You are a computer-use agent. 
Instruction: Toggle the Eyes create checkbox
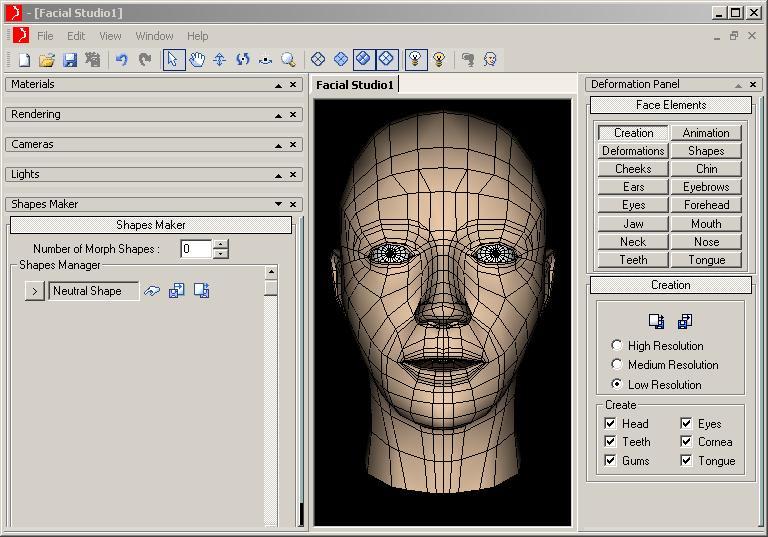coord(686,423)
